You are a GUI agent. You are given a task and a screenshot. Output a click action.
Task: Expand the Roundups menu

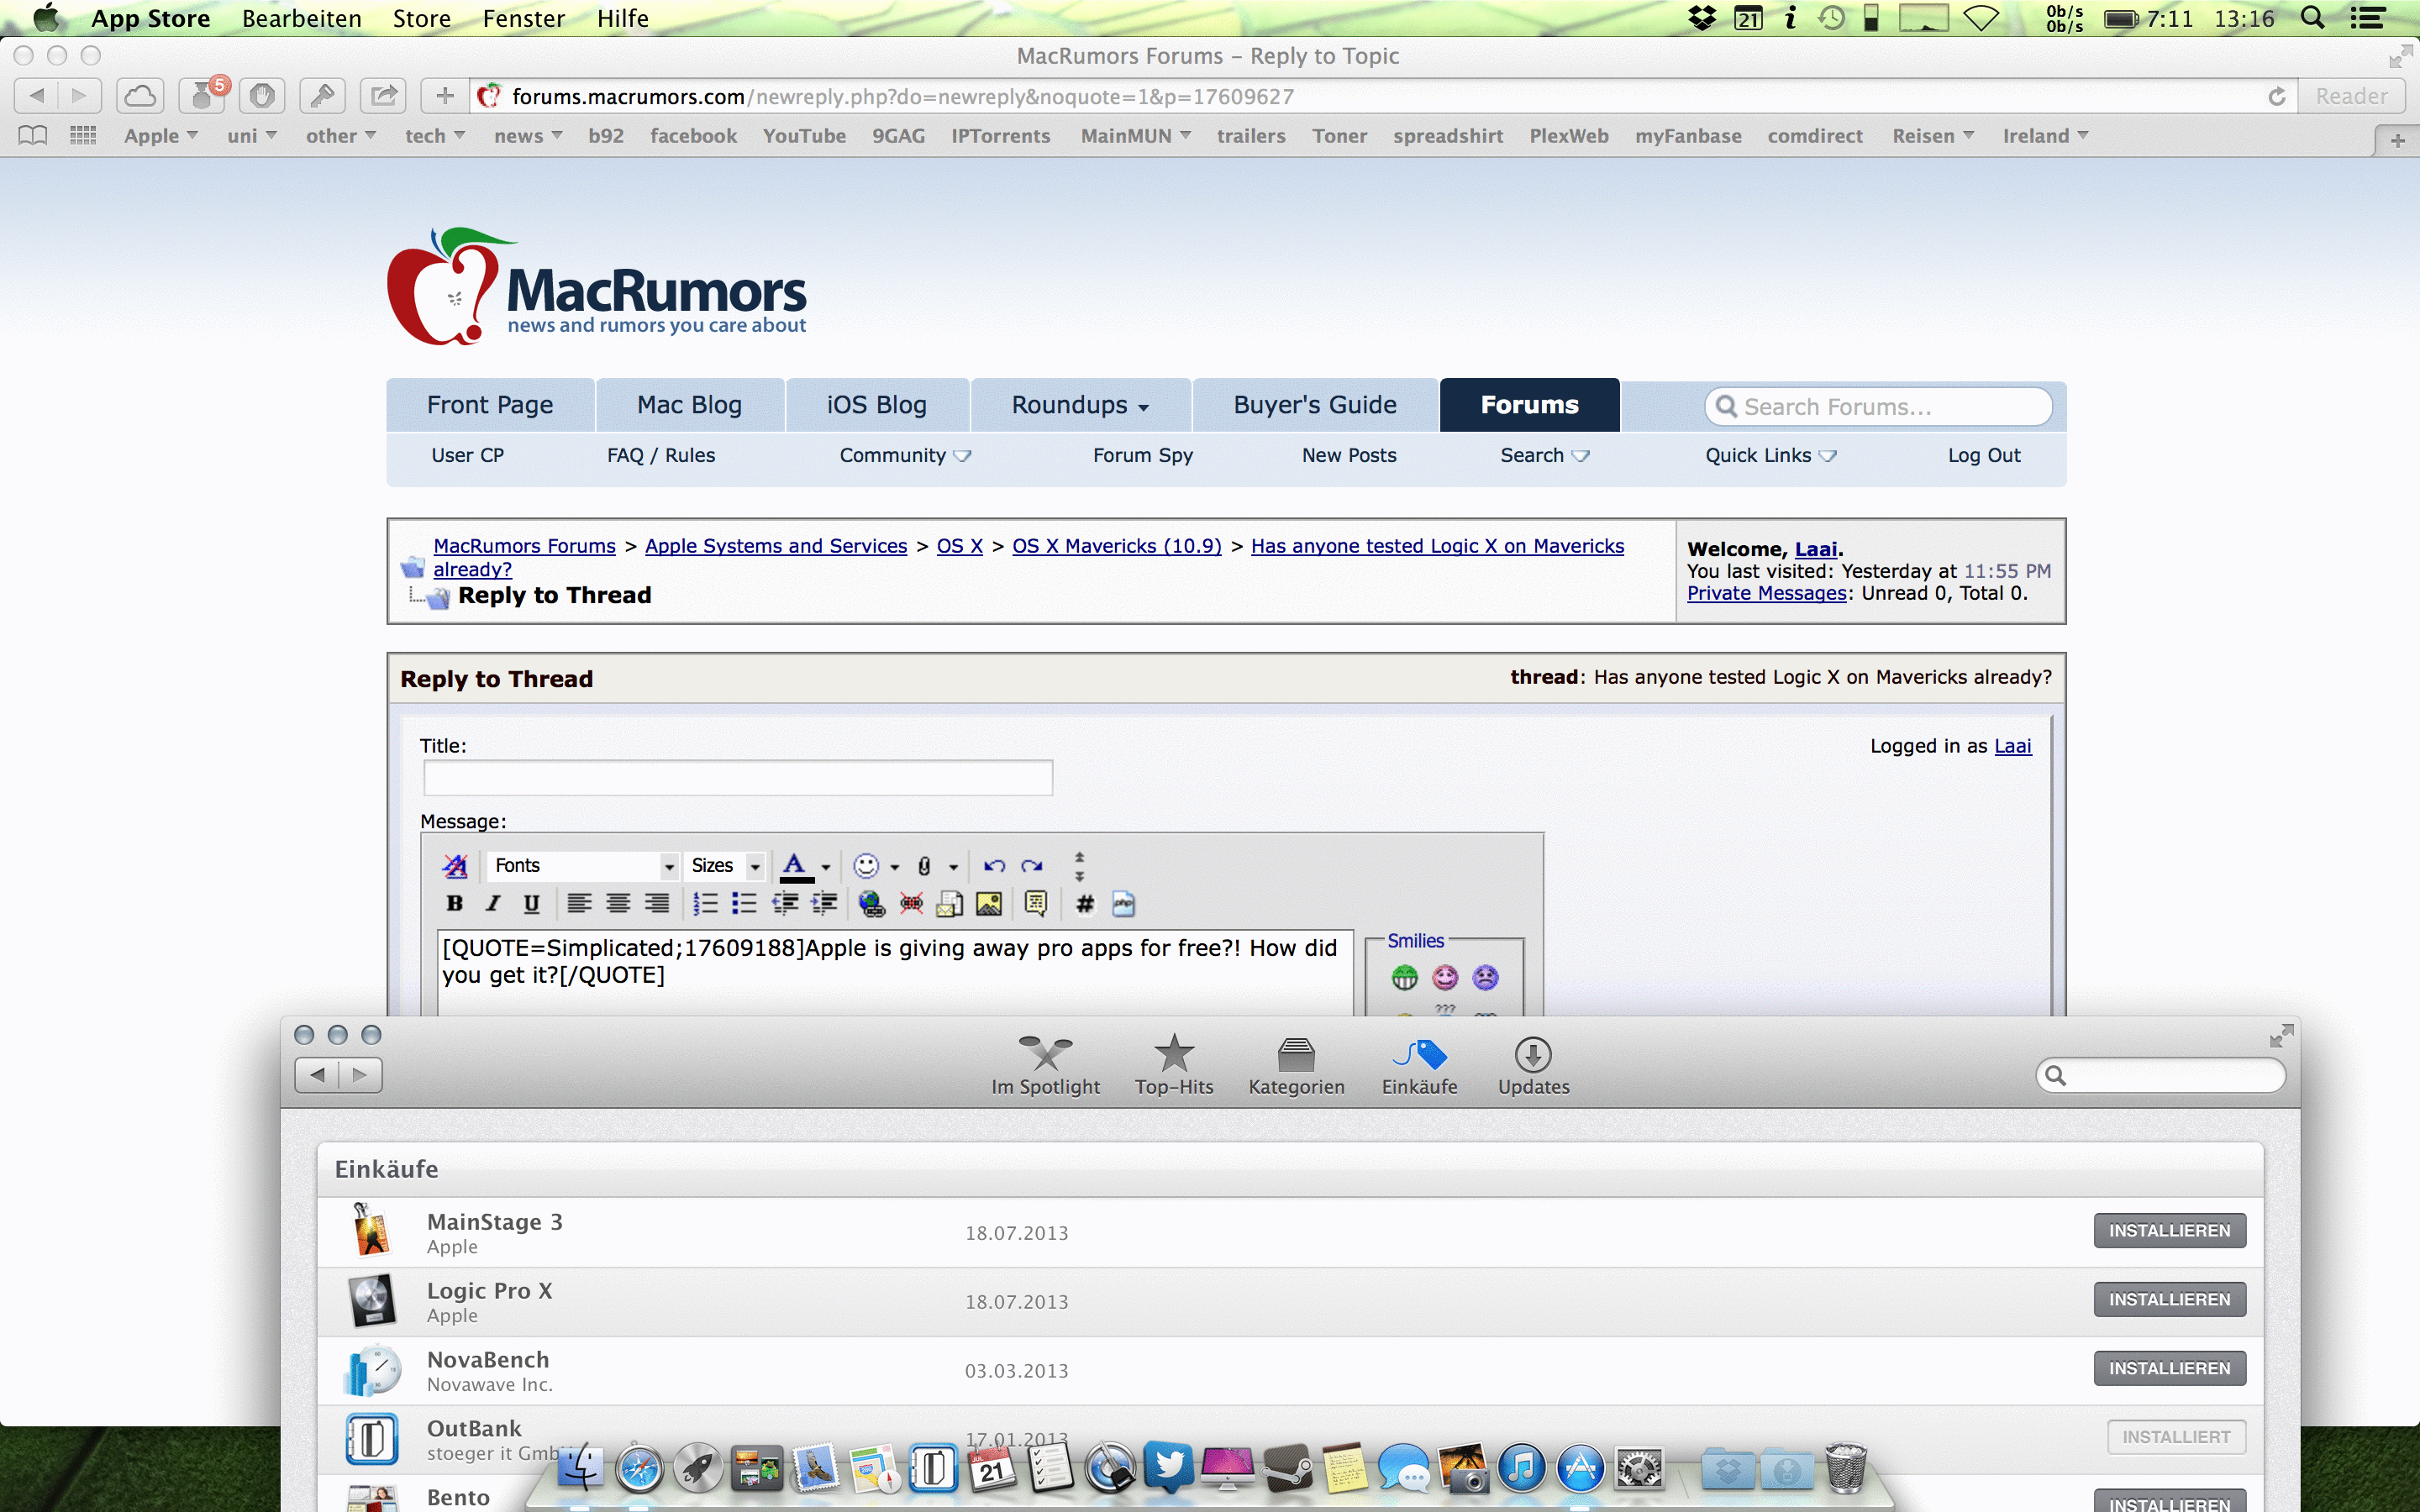[x=1080, y=405]
